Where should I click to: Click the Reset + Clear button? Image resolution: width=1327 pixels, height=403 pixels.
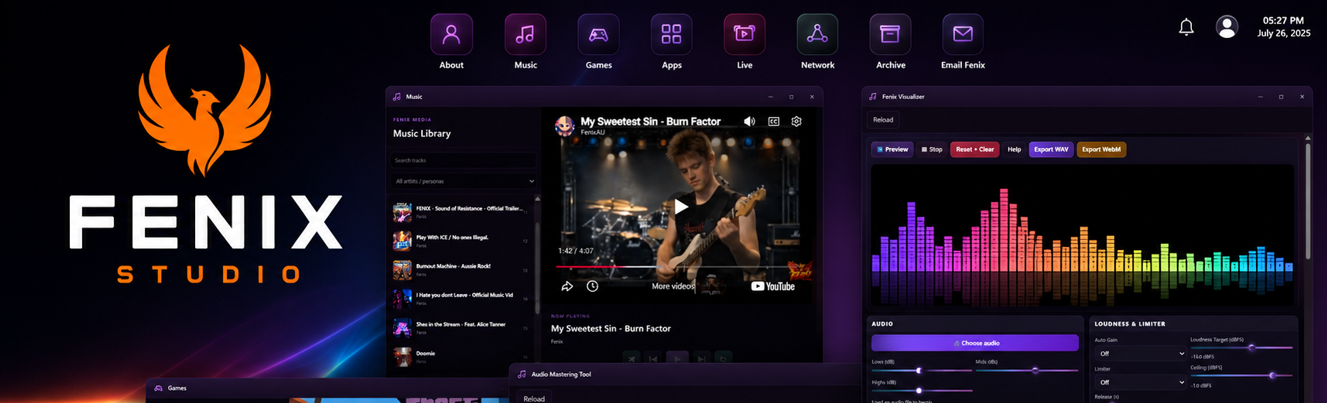tap(974, 150)
